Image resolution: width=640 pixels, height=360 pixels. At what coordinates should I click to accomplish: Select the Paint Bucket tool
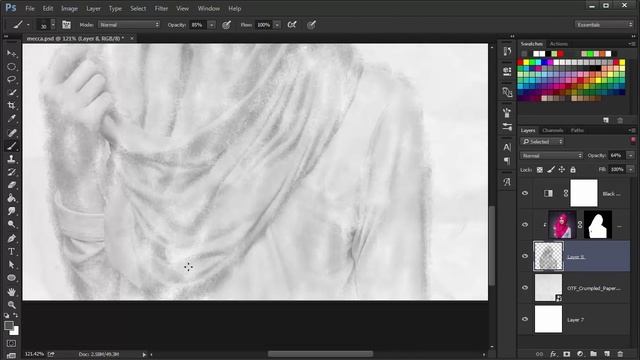pos(11,198)
